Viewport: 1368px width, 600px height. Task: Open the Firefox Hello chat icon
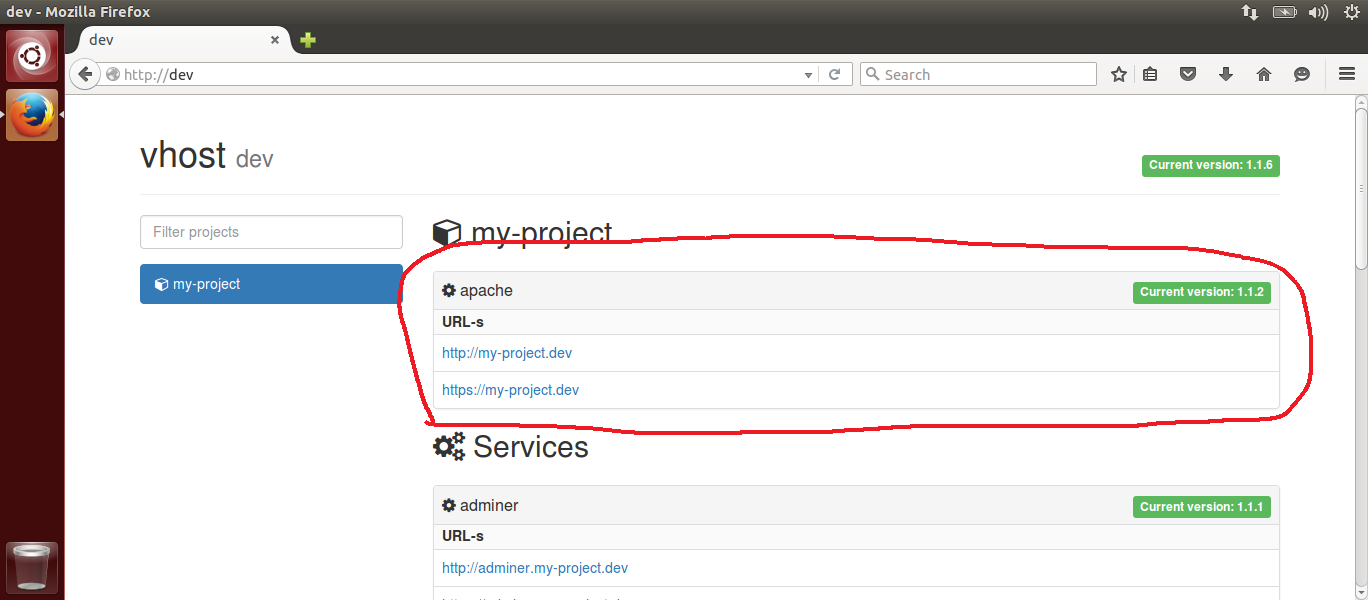pos(1301,74)
